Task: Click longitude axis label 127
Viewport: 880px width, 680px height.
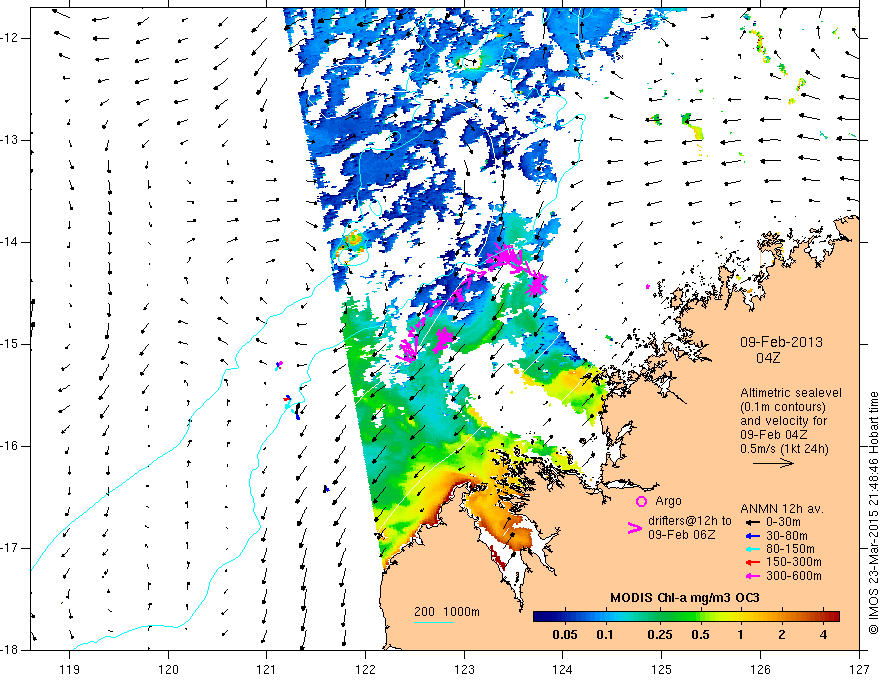Action: [859, 669]
